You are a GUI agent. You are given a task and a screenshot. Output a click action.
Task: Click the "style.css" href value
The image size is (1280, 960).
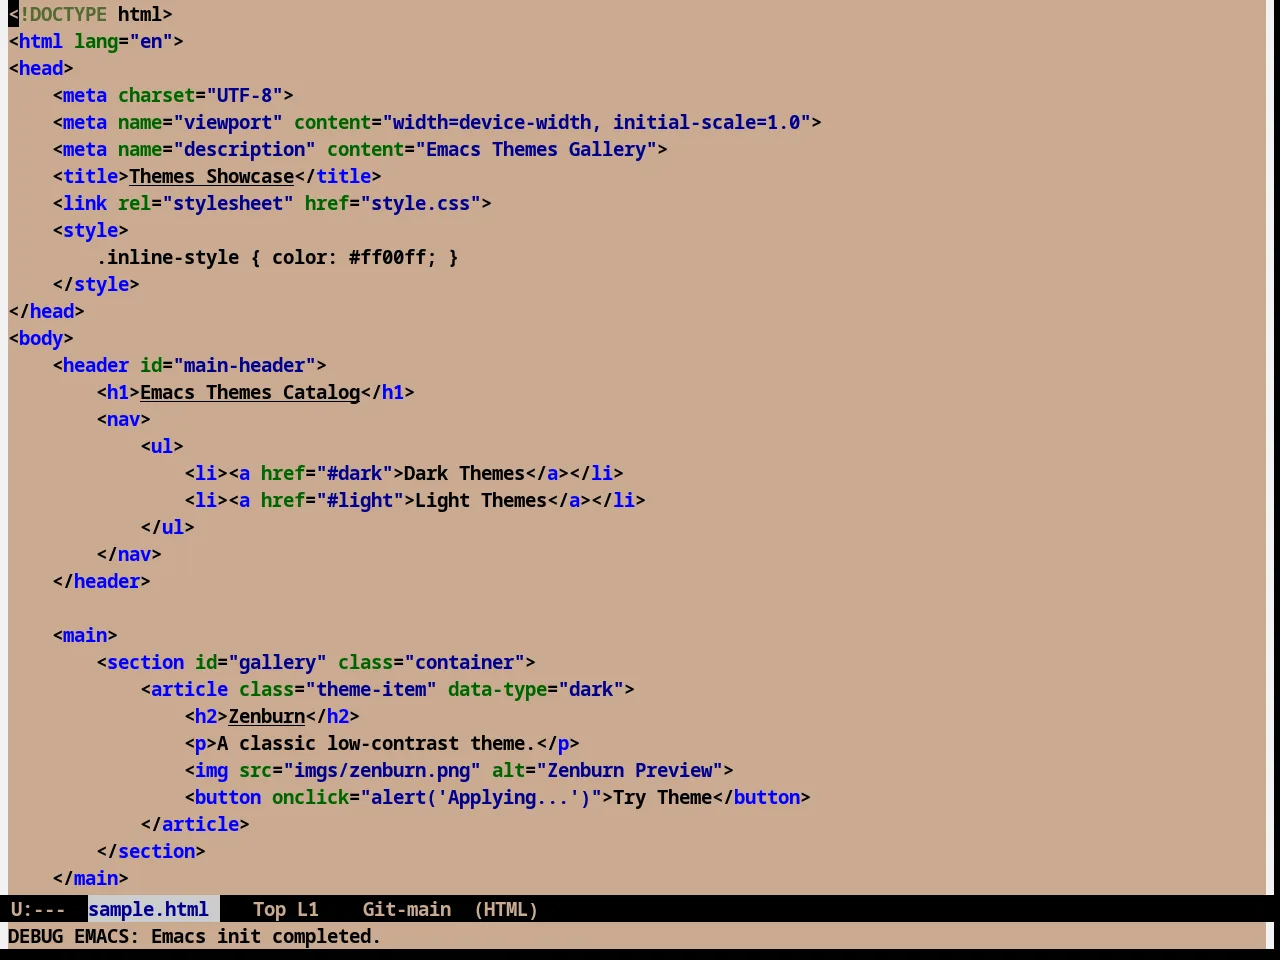tap(420, 203)
